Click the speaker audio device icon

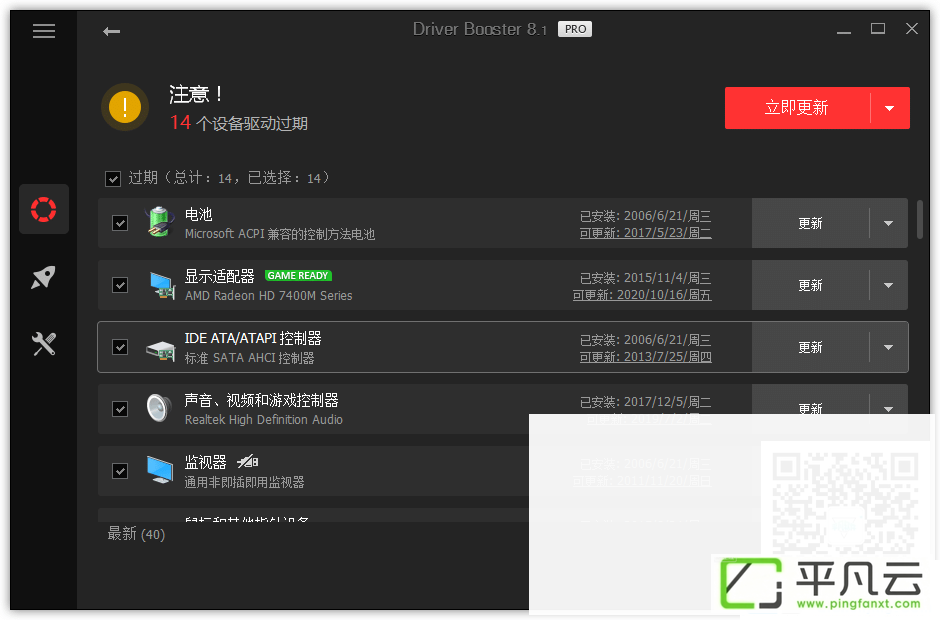159,408
